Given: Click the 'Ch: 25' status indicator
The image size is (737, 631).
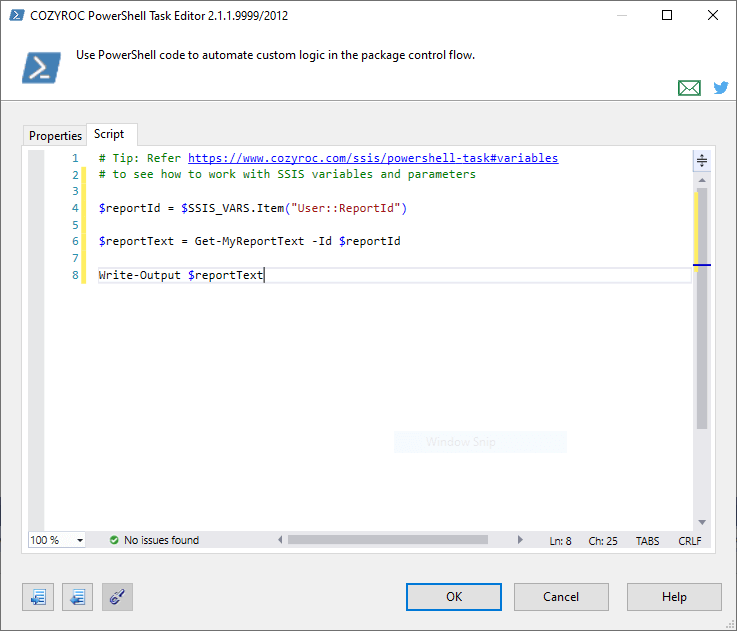Looking at the screenshot, I should click(x=603, y=541).
